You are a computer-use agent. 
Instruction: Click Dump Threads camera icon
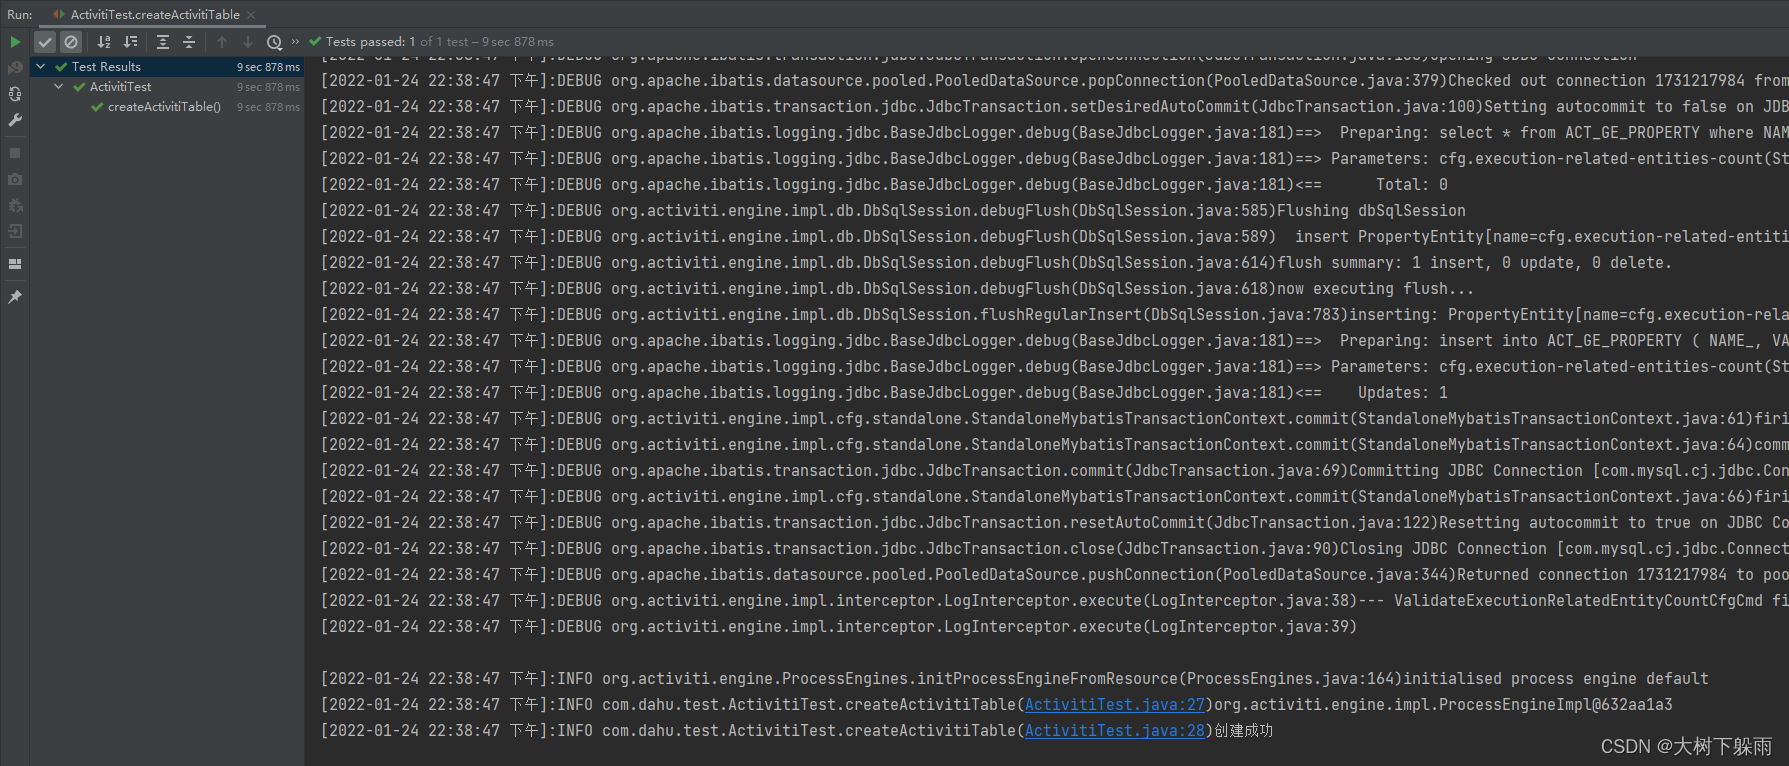(x=15, y=179)
